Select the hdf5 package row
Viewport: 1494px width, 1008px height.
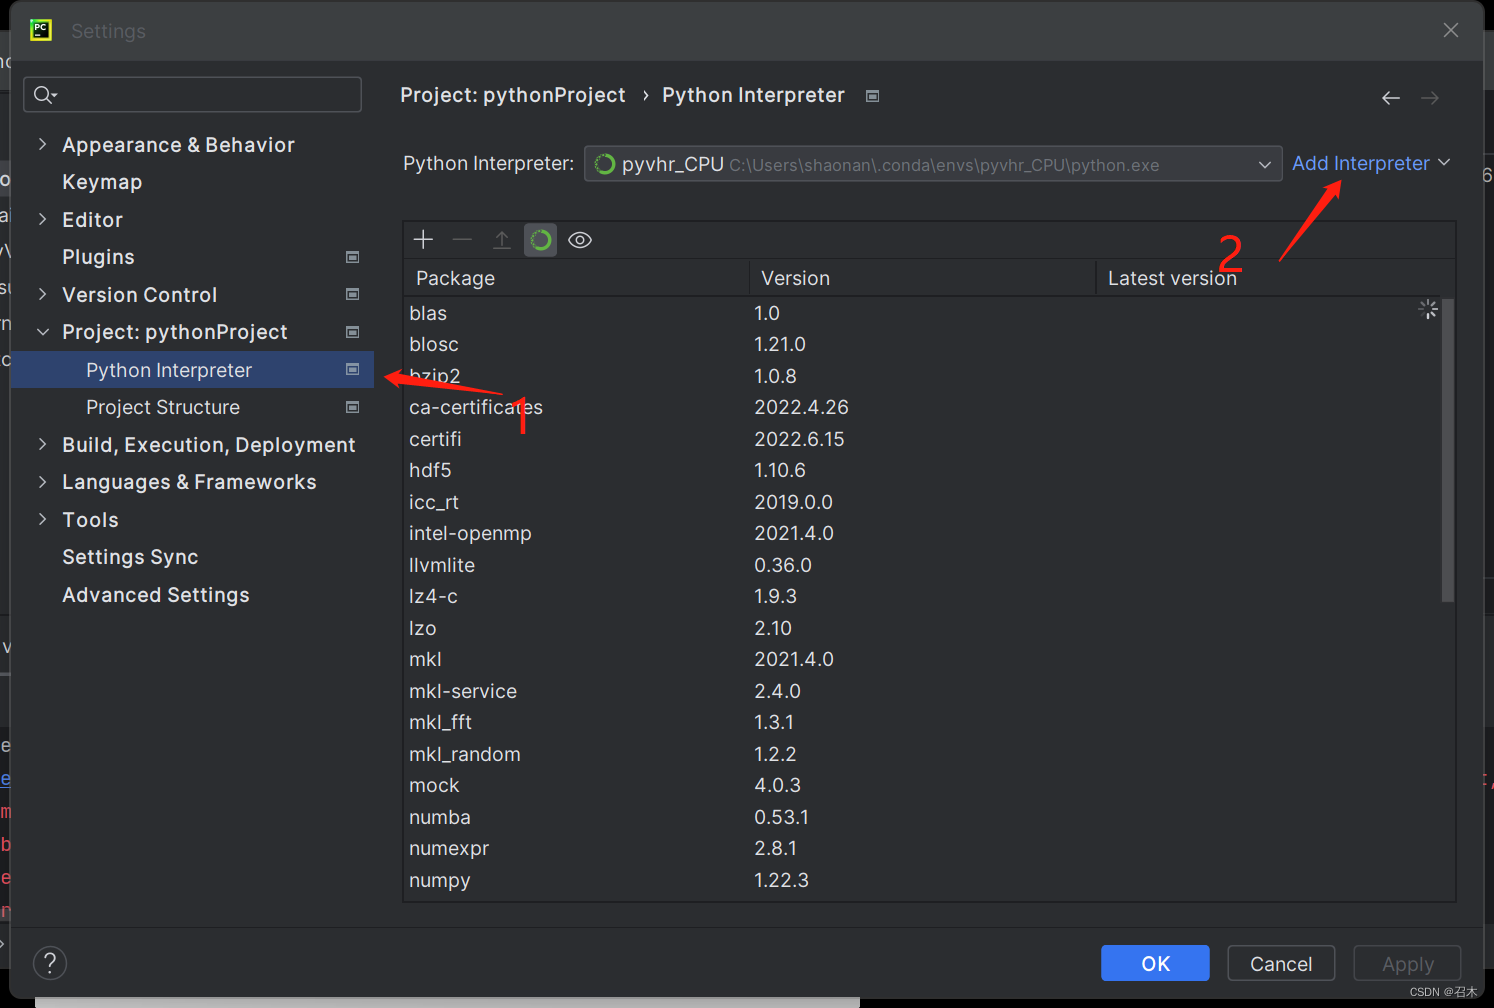click(x=920, y=470)
